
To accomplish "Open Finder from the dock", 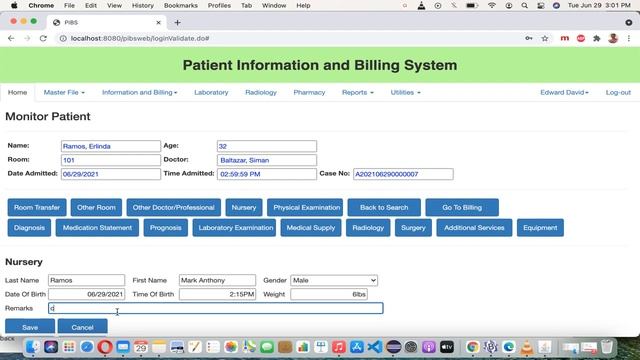I will pos(33,347).
